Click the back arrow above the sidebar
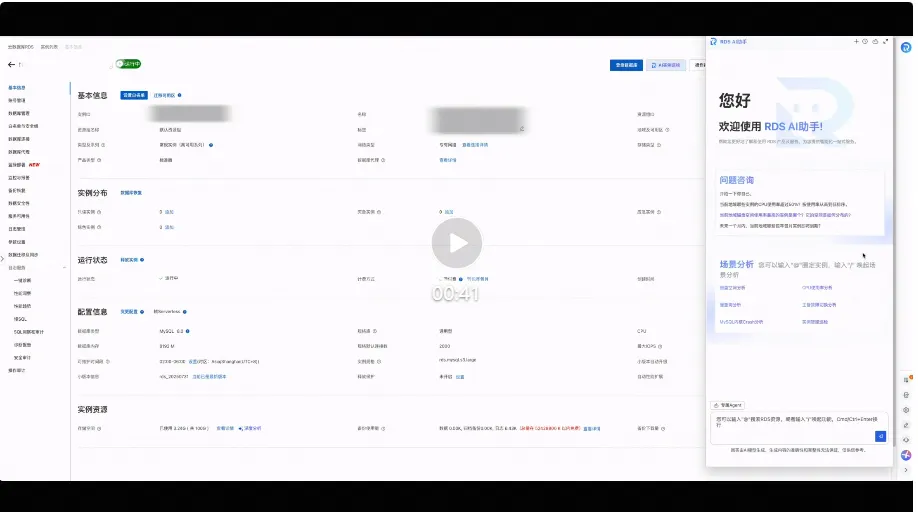918x512 pixels. tap(11, 64)
